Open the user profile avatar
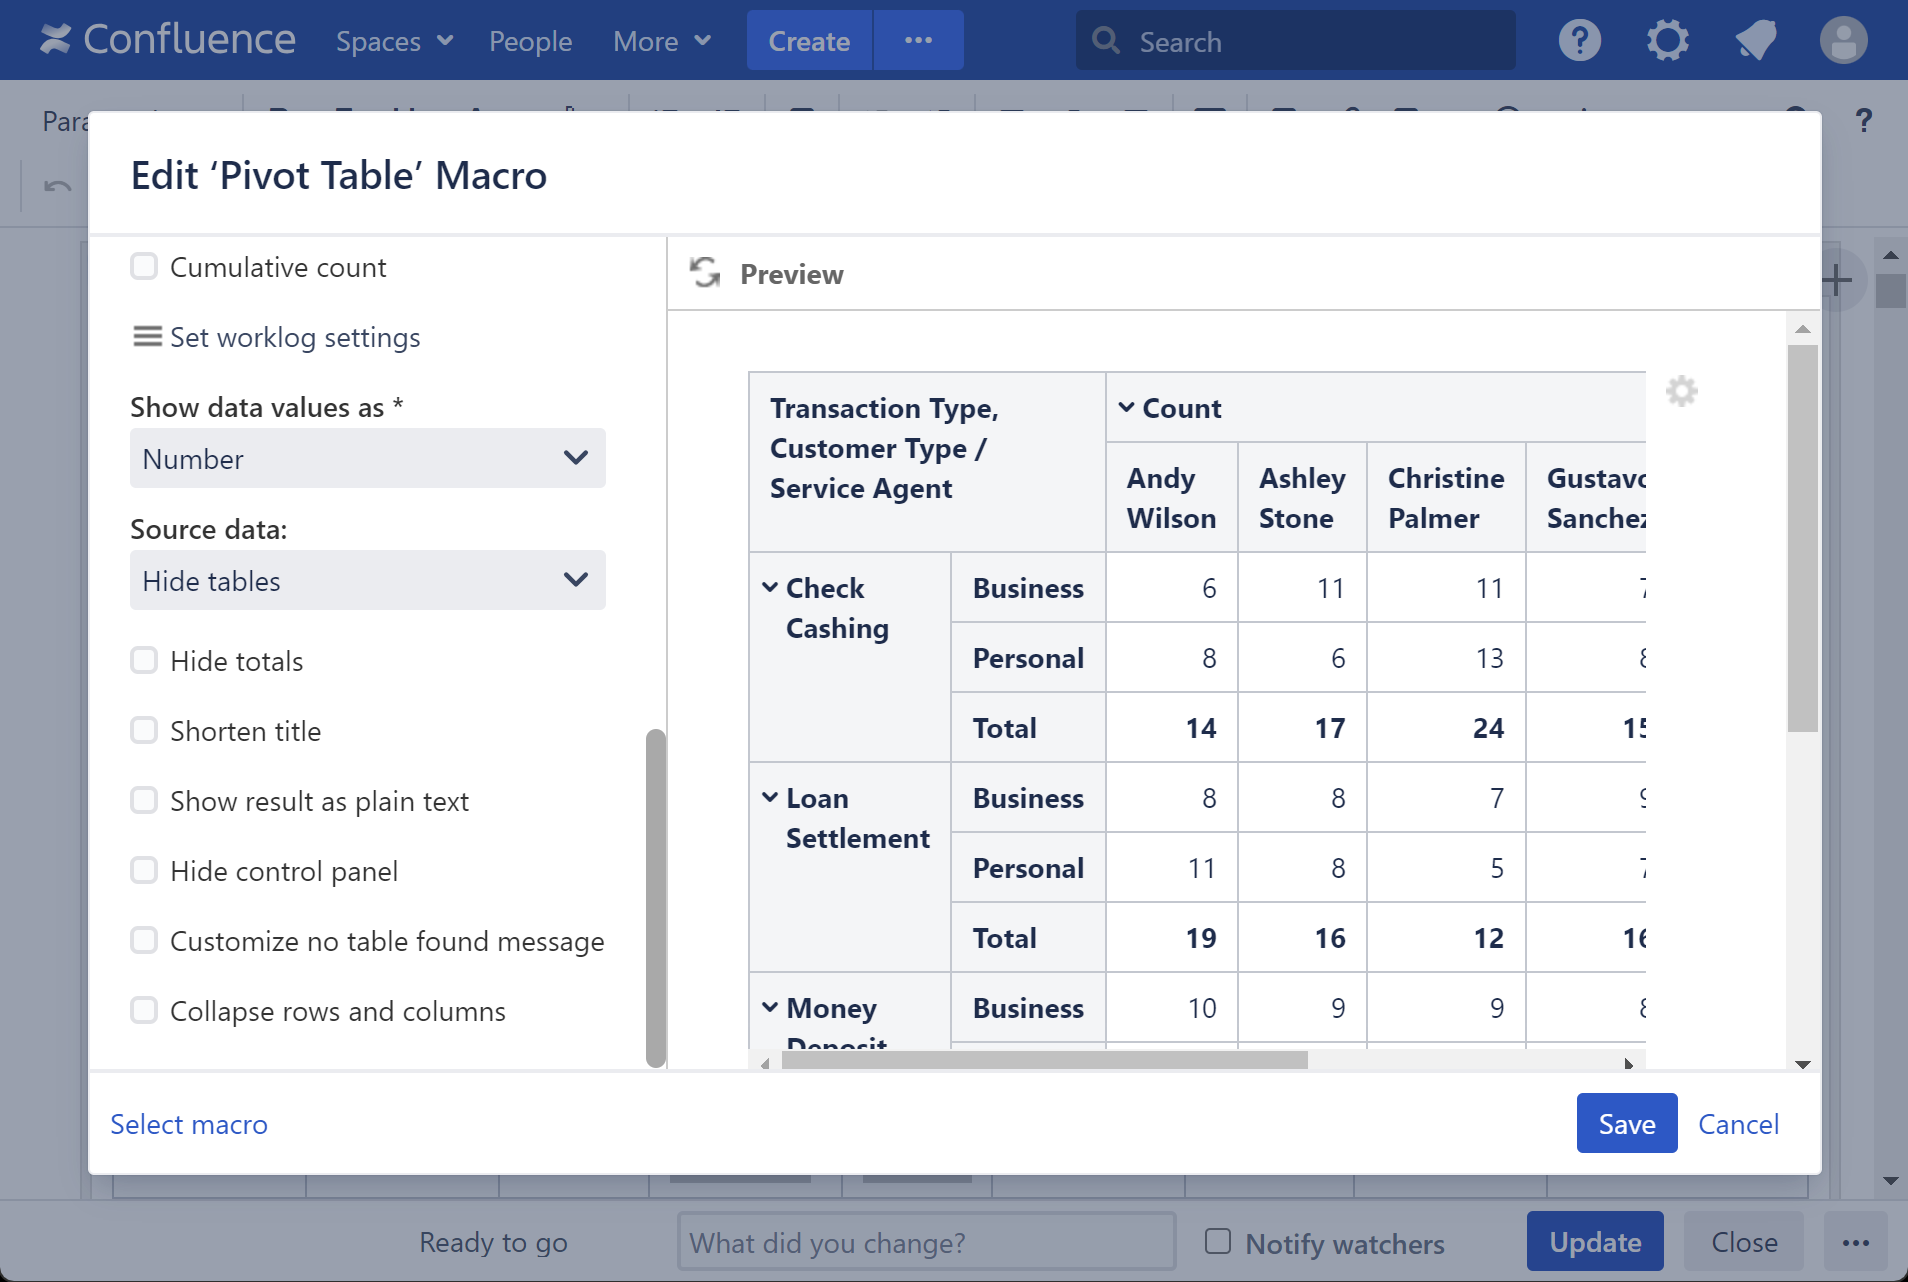1908x1282 pixels. [1843, 41]
